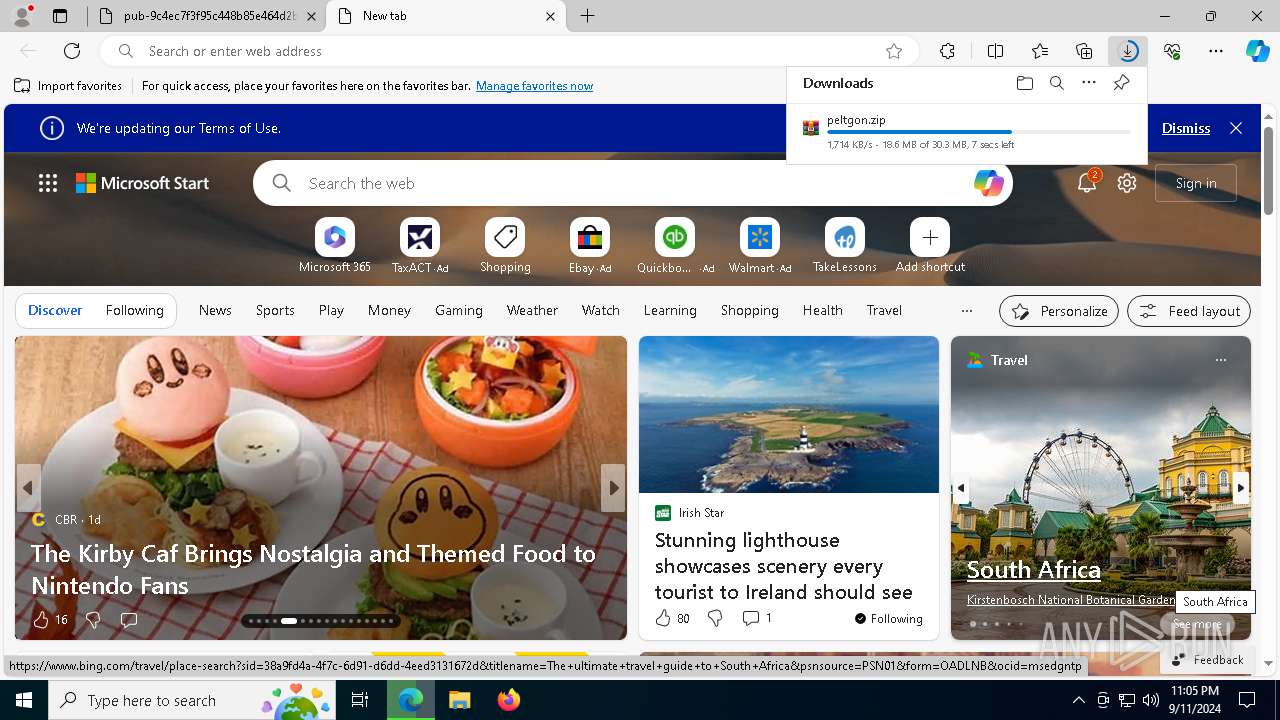Toggle Following for Irish Star
The image size is (1280, 720).
click(889, 619)
